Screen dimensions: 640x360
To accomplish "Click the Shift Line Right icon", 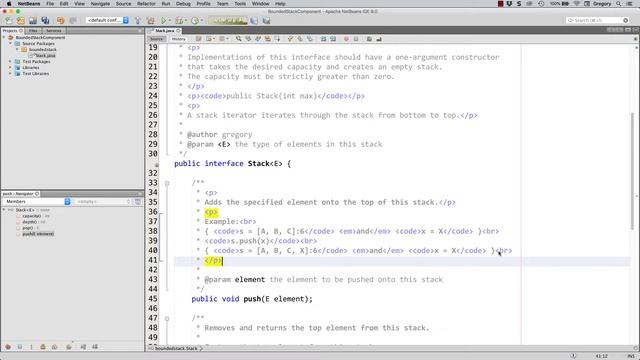I will (333, 39).
